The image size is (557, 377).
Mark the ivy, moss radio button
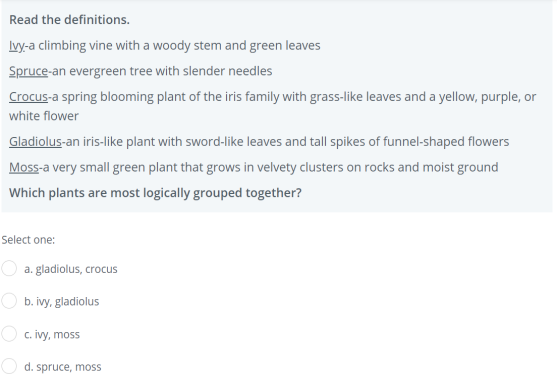(x=9, y=334)
